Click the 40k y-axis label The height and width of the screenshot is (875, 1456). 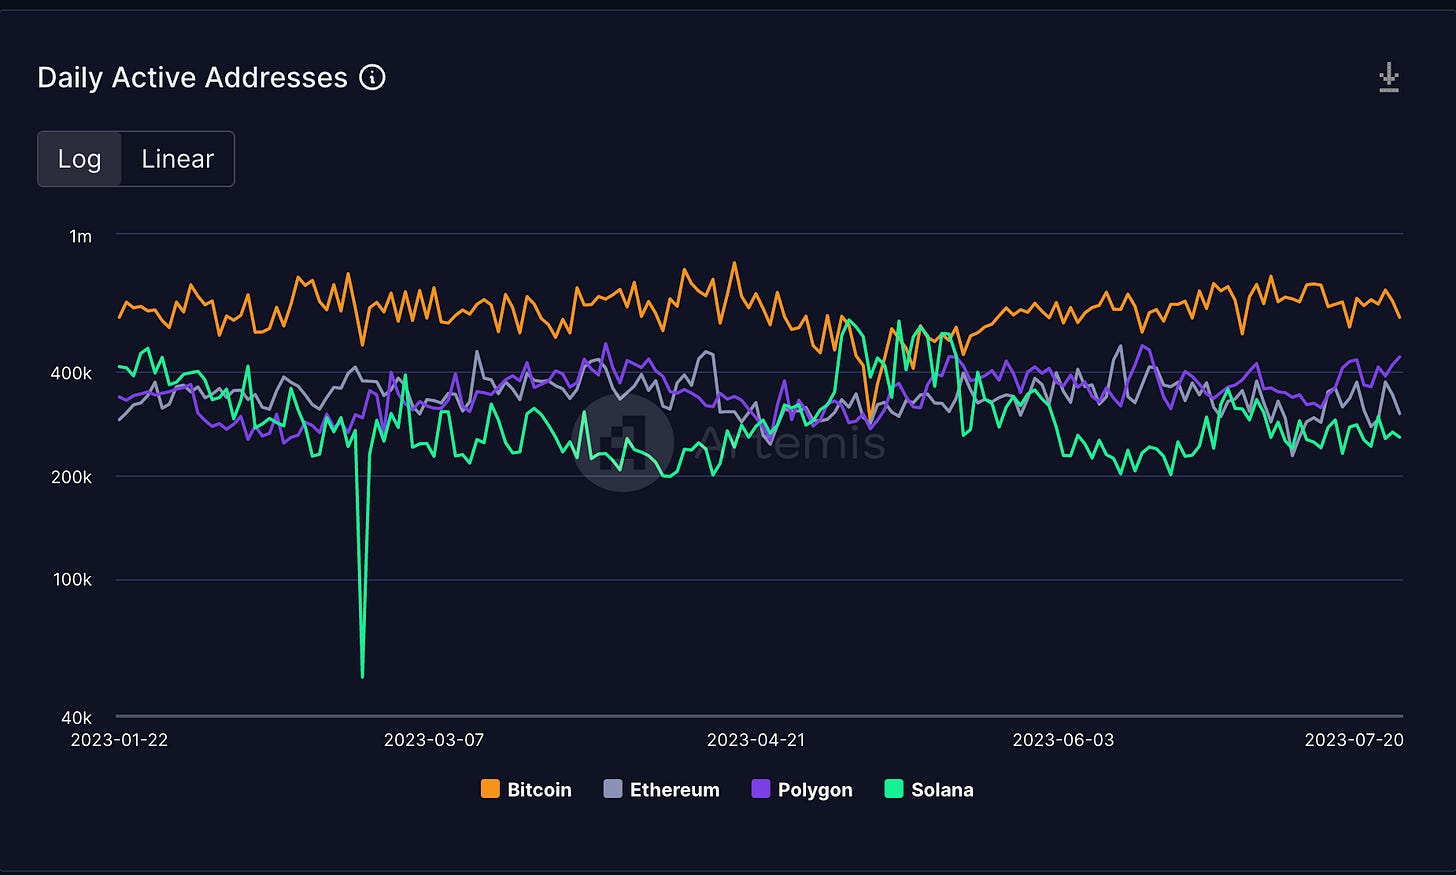click(76, 718)
